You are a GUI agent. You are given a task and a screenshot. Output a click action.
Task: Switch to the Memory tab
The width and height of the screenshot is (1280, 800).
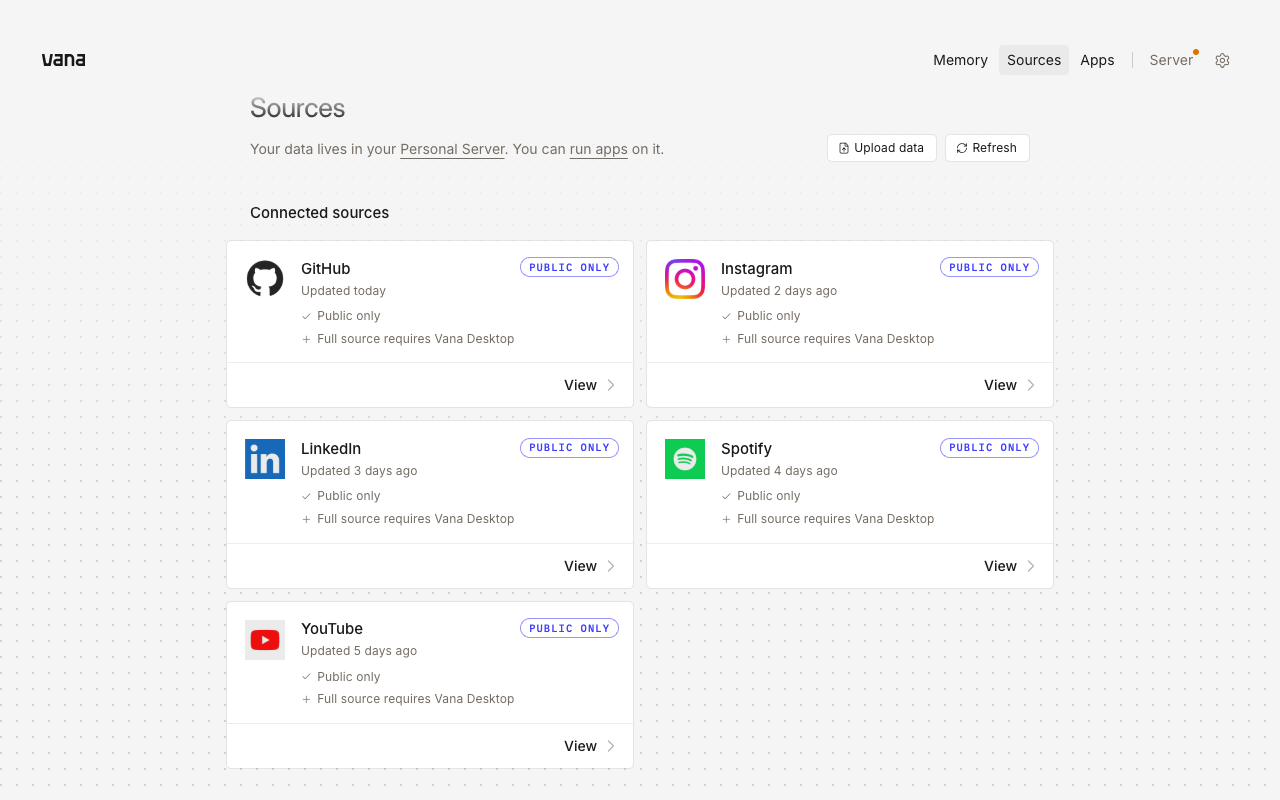click(960, 60)
